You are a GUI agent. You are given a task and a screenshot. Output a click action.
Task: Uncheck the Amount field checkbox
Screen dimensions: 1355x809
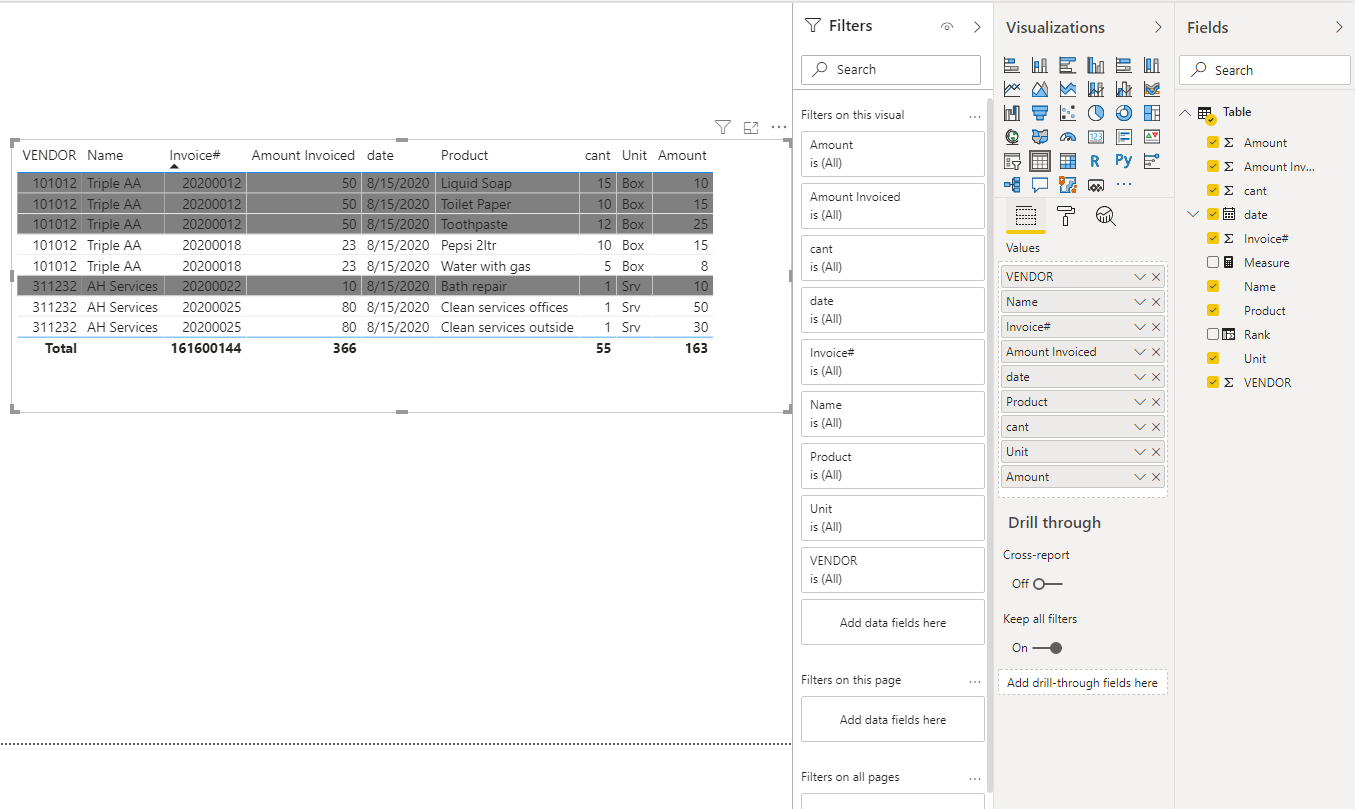[1213, 142]
